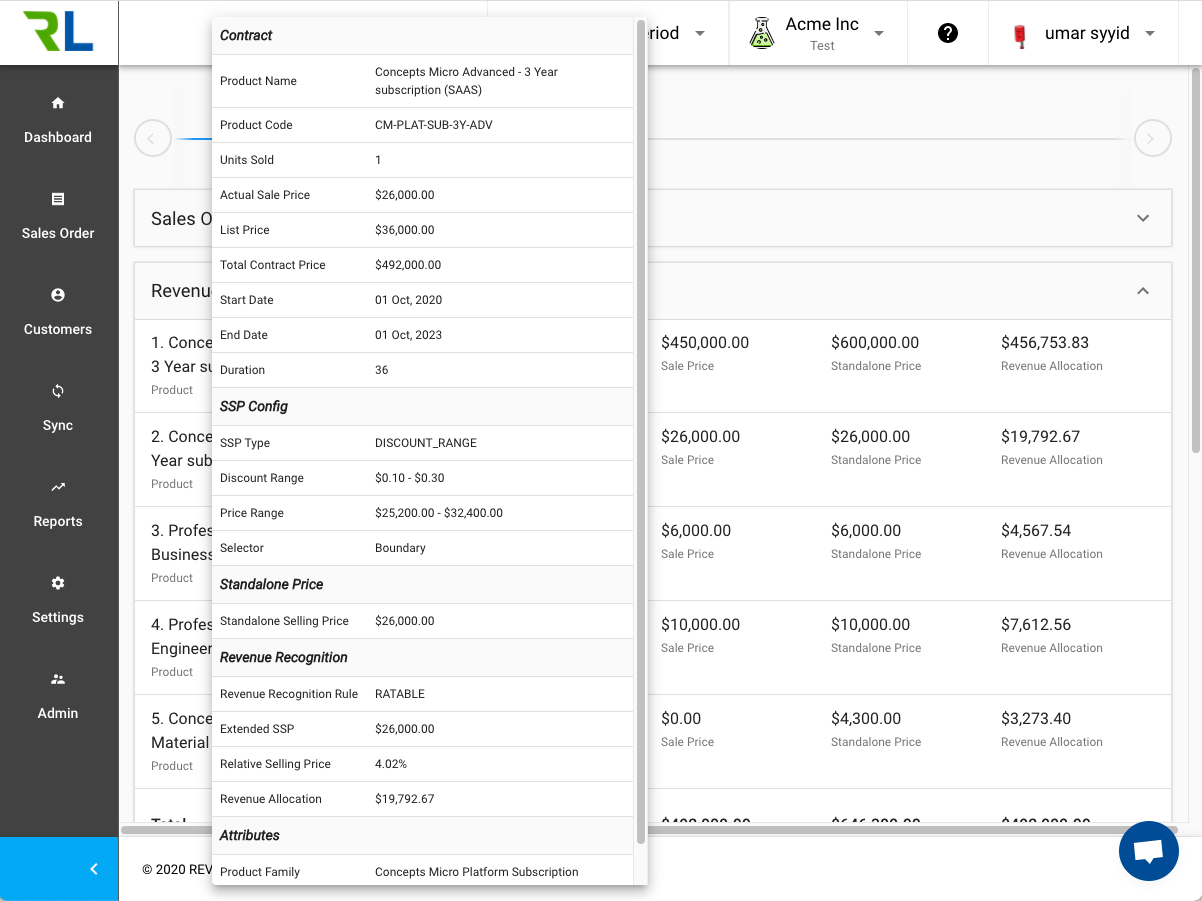
Task: Click the Selector value Boundary
Action: pos(400,548)
